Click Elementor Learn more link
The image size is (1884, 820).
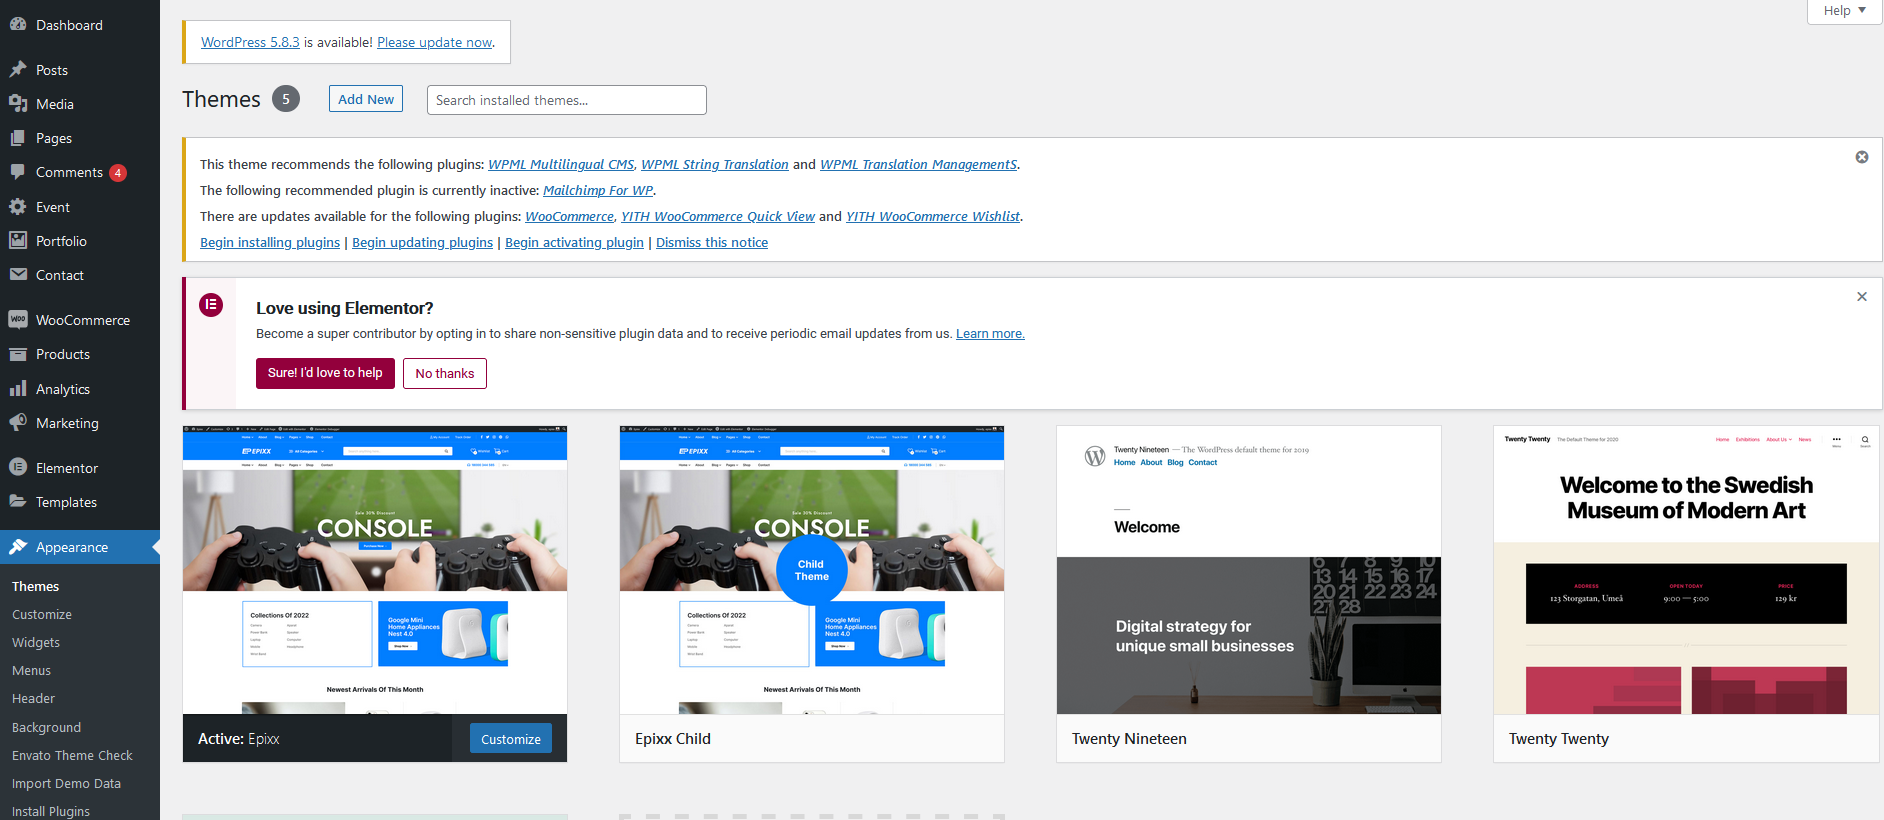[990, 334]
